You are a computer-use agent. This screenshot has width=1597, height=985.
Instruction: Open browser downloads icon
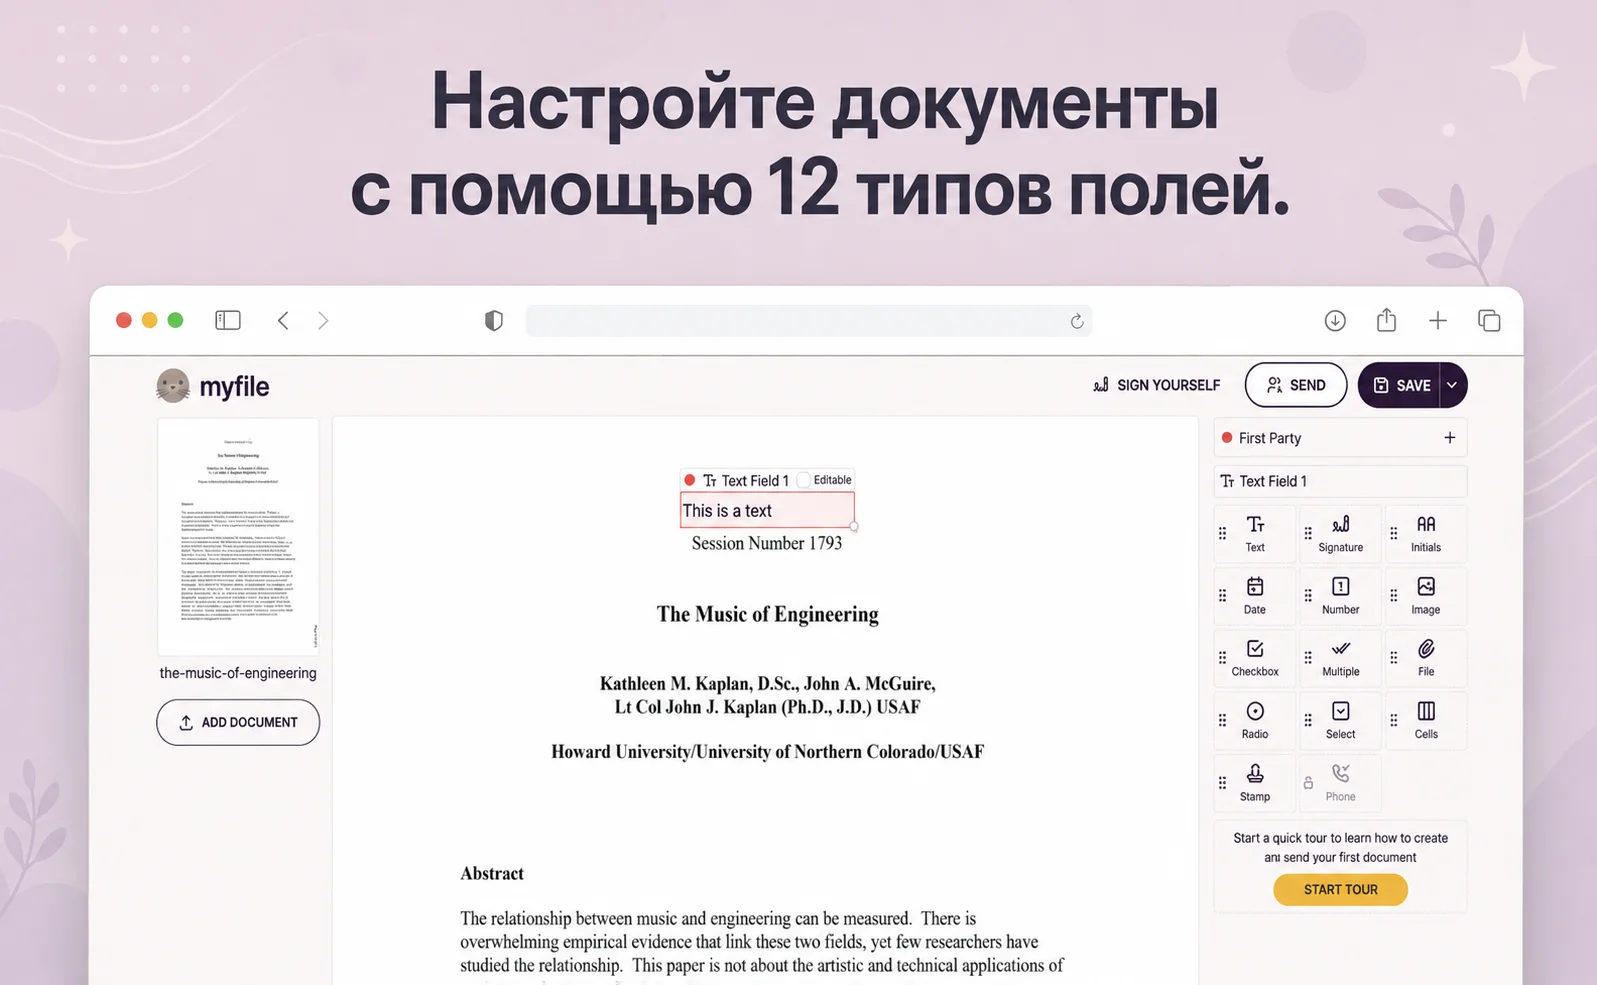(x=1335, y=320)
